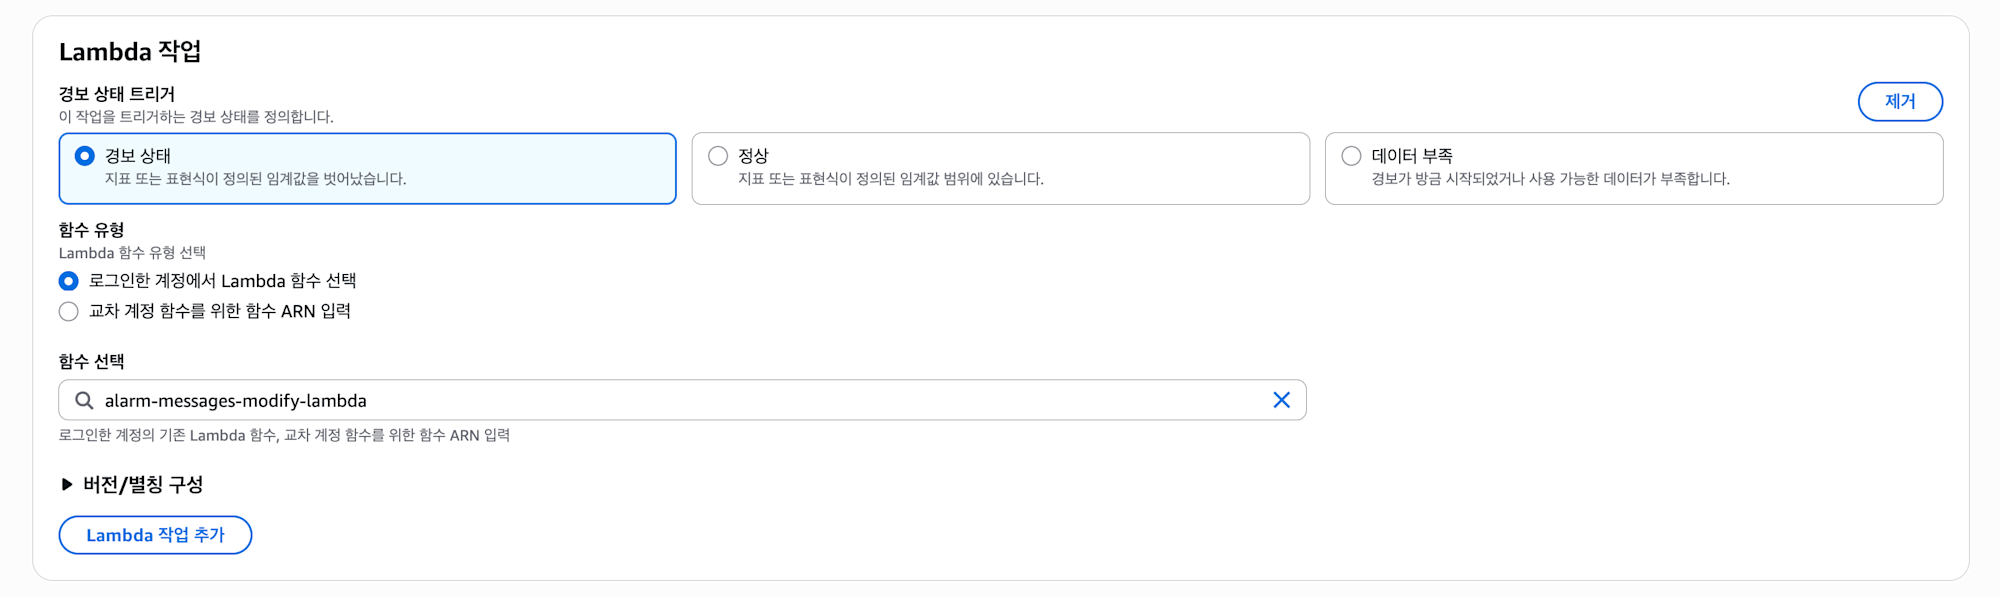Click the 제거 button

click(x=1900, y=101)
